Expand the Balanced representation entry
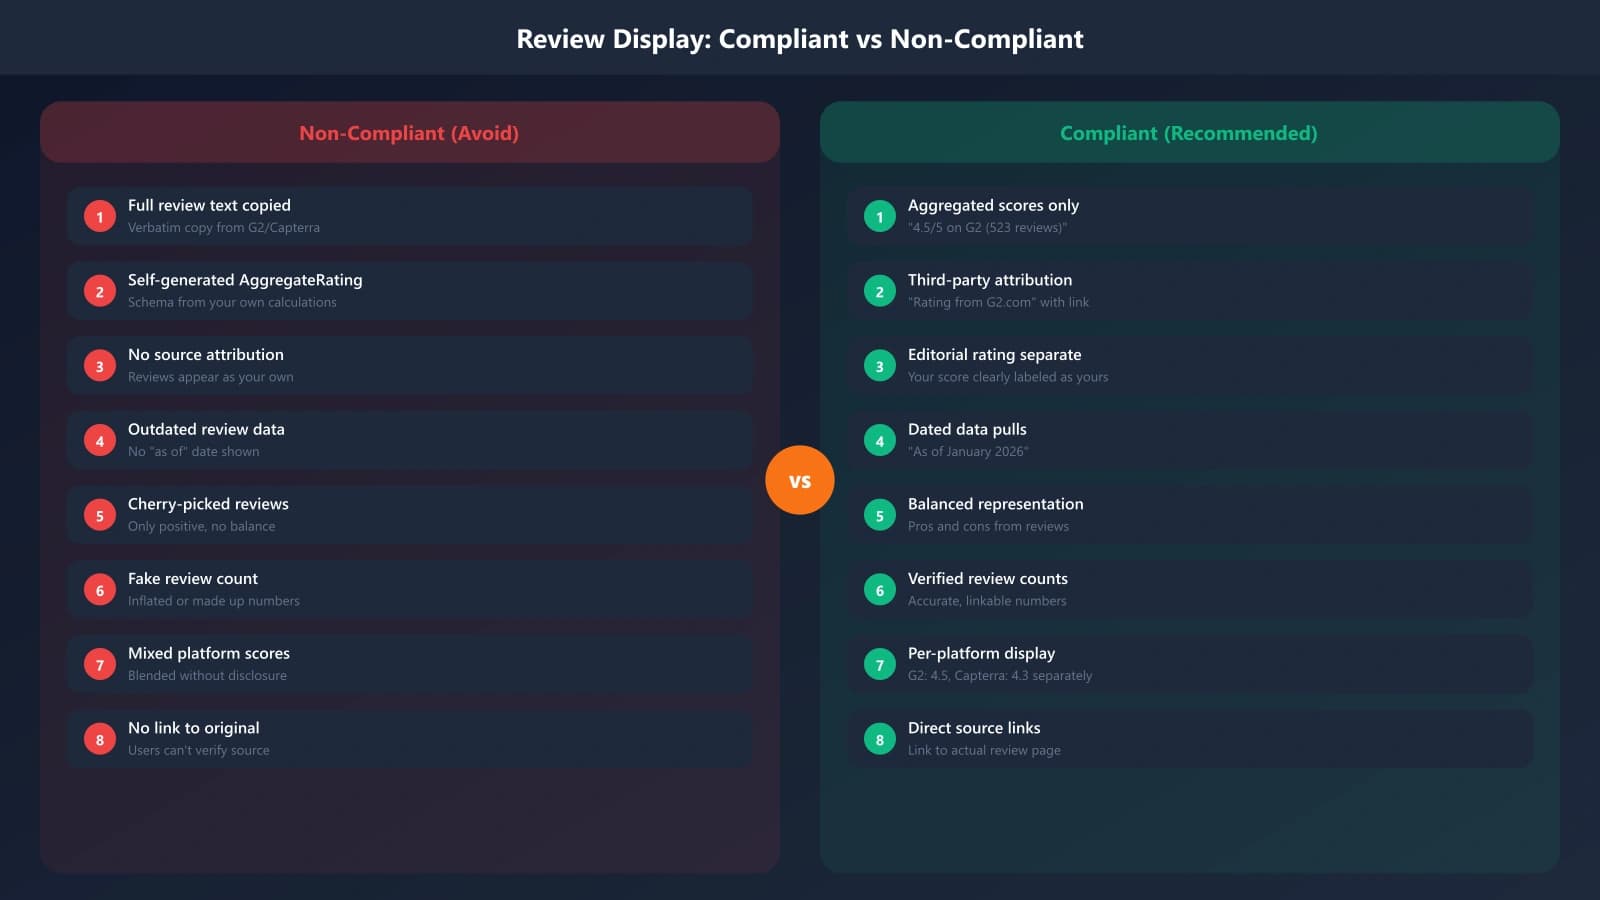Viewport: 1600px width, 900px height. pos(1189,514)
